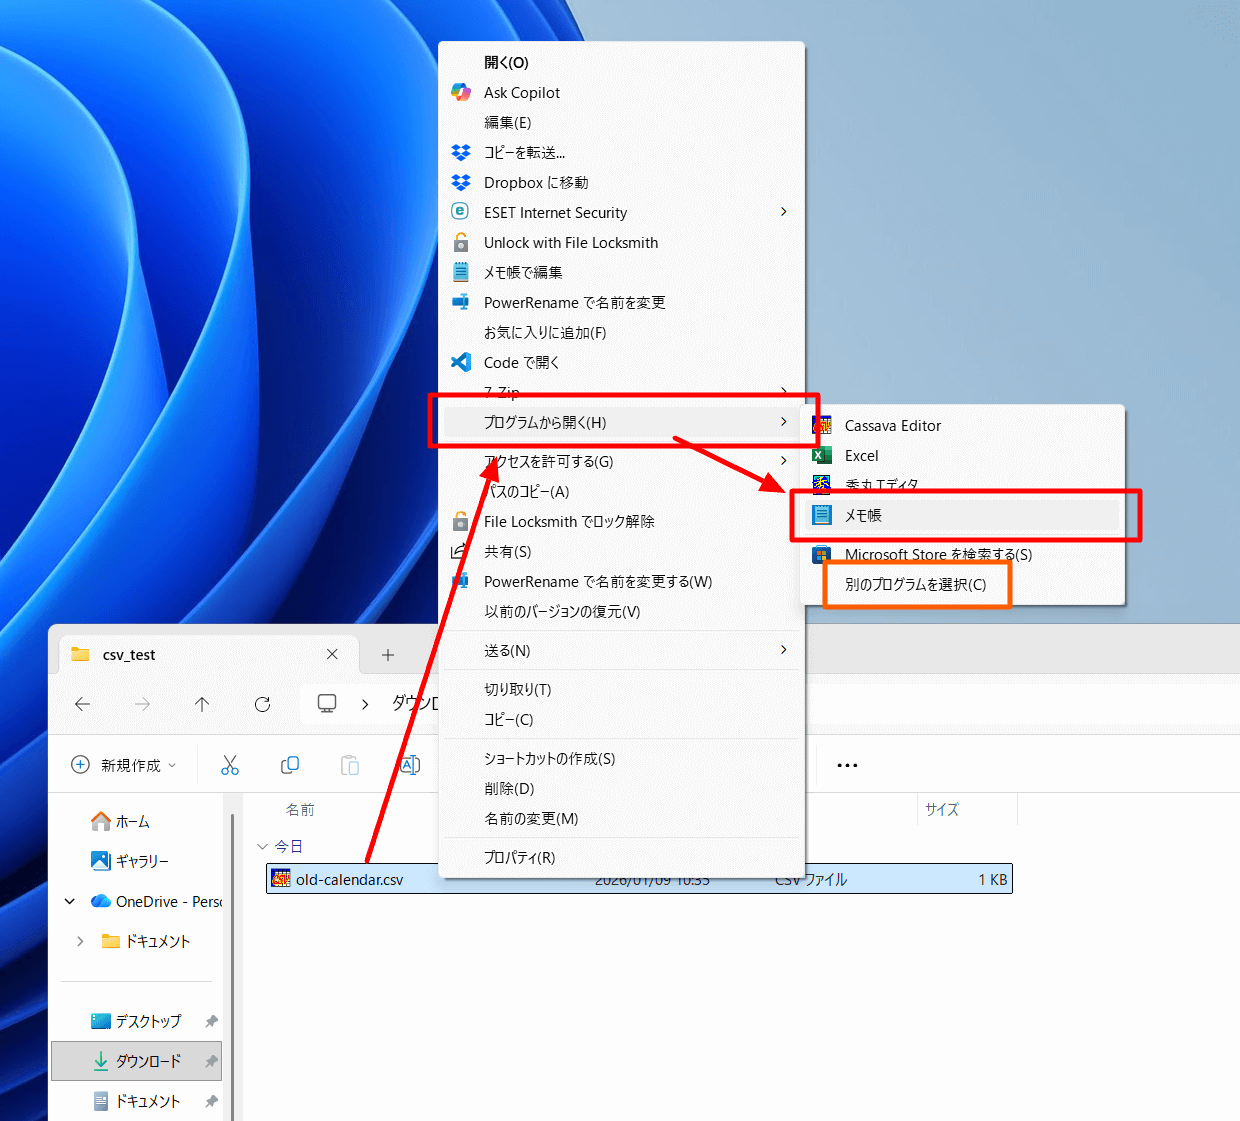This screenshot has width=1240, height=1121.
Task: Collapse the OneDrive tree node
Action: coord(70,901)
